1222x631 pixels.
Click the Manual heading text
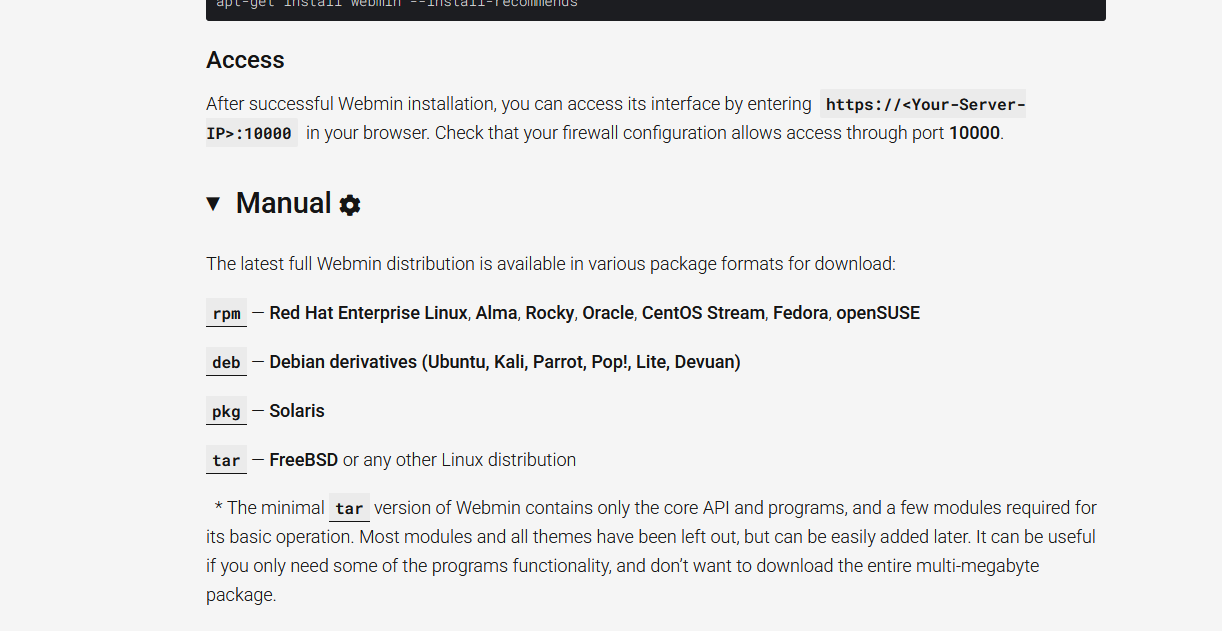click(x=283, y=204)
